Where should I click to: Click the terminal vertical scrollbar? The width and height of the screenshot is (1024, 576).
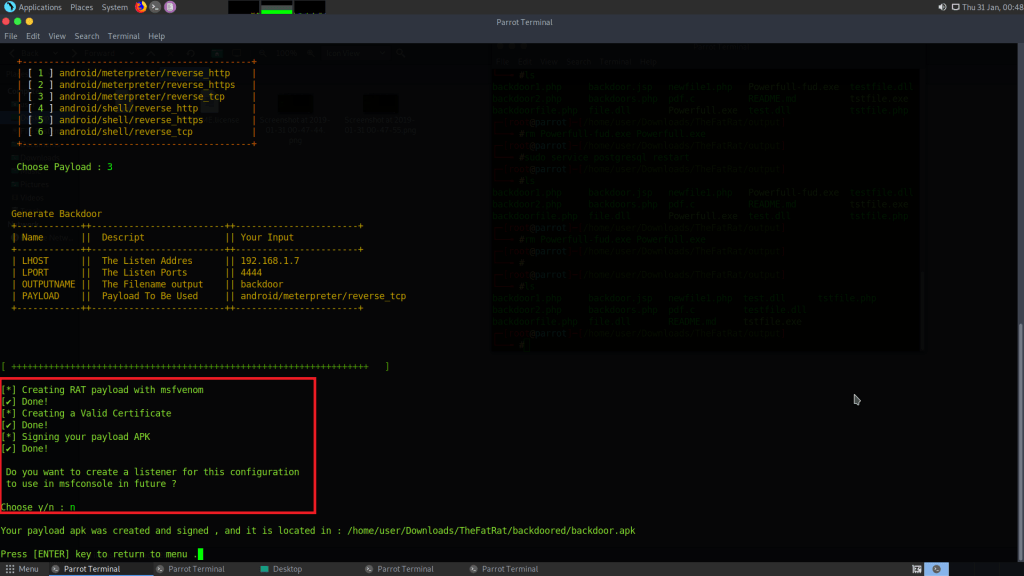[1020, 443]
